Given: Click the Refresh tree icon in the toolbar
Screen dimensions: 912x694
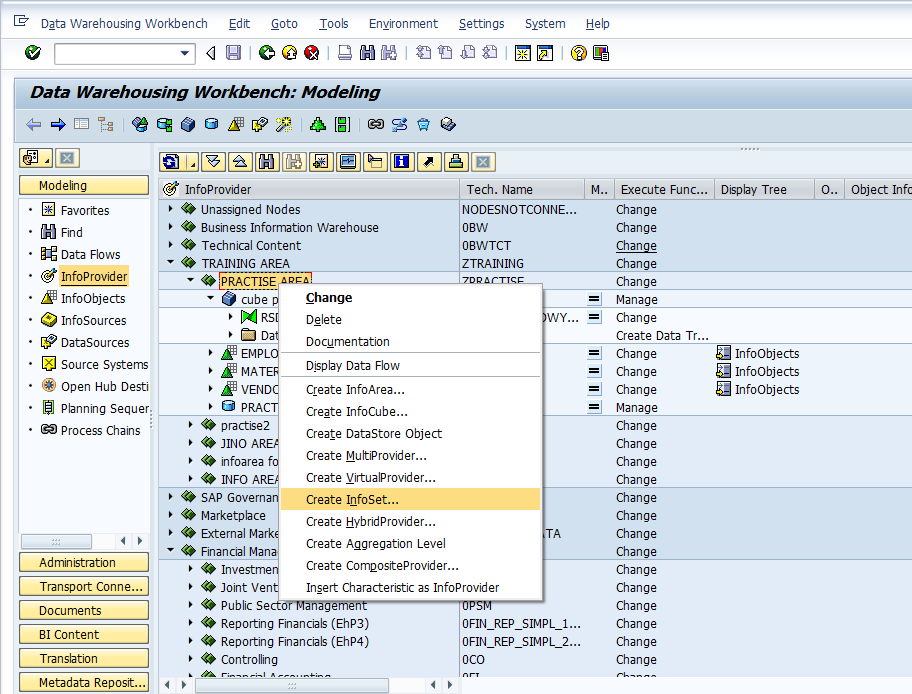Looking at the screenshot, I should click(171, 161).
